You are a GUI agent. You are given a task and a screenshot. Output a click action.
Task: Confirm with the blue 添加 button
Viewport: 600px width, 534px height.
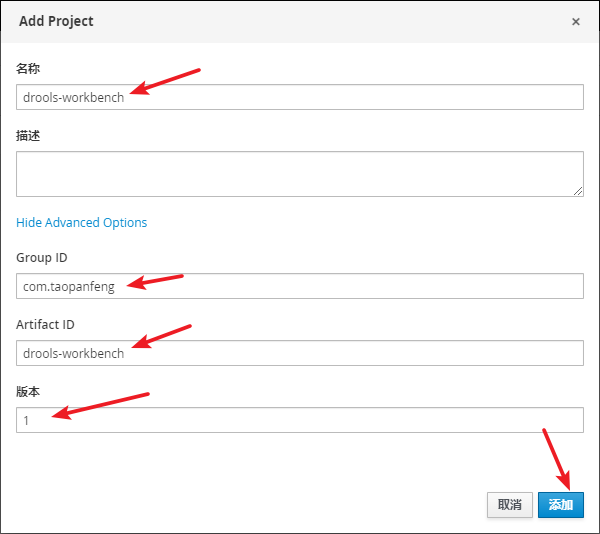coord(561,505)
